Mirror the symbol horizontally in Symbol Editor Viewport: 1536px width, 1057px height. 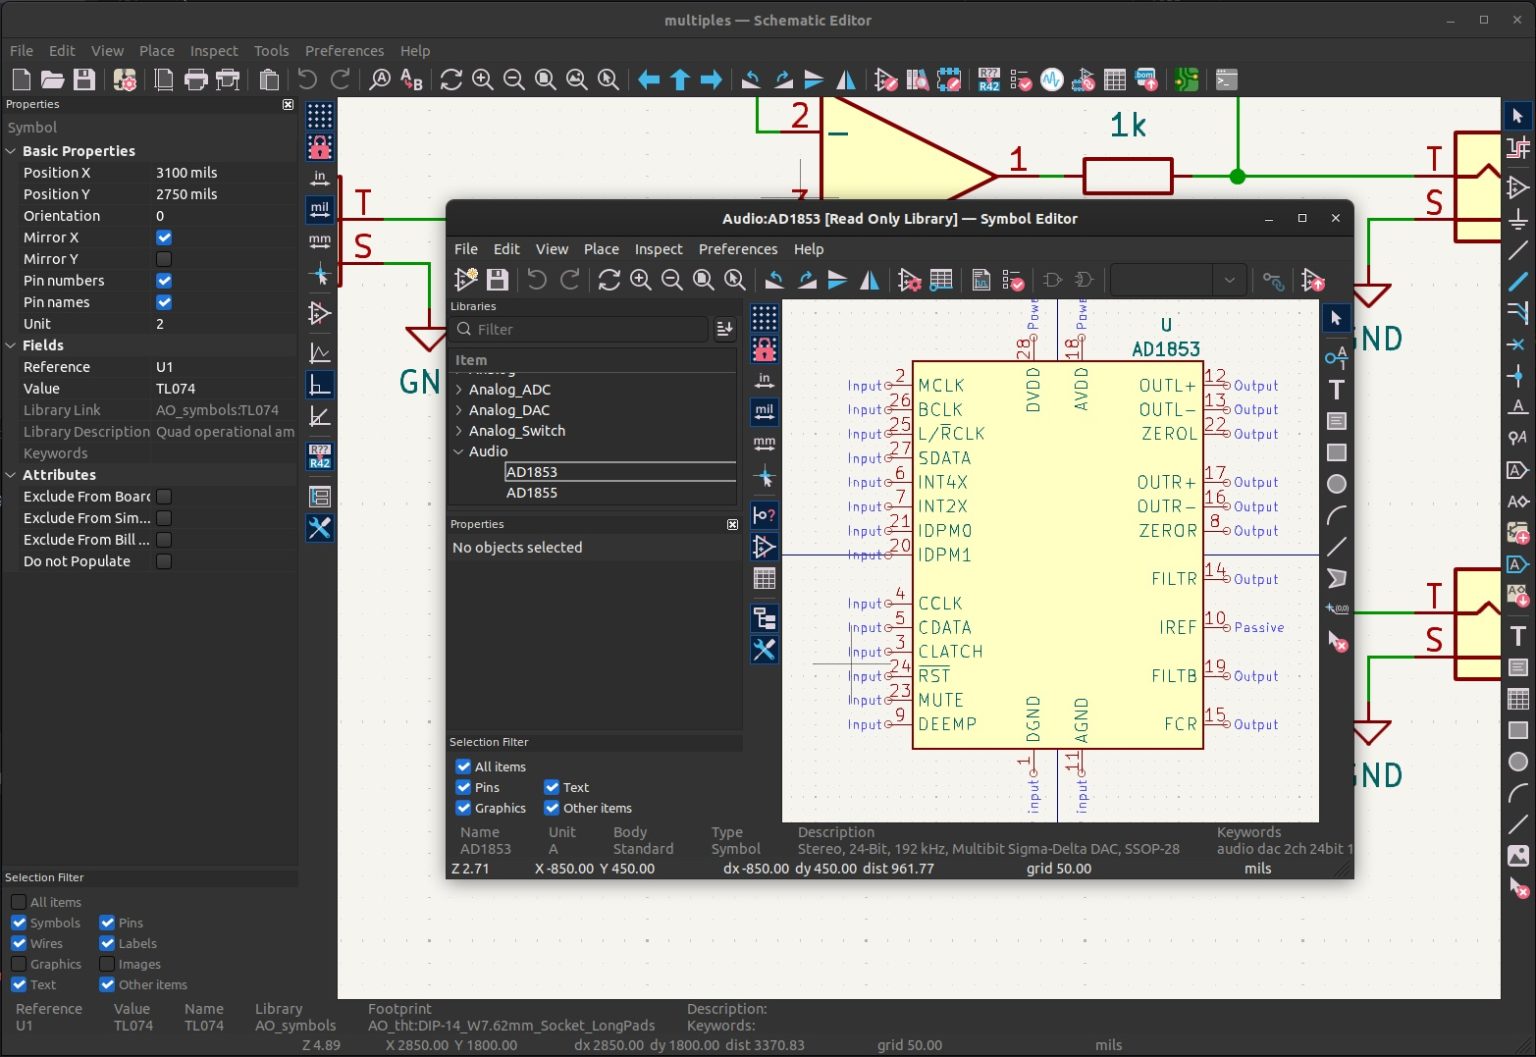869,281
